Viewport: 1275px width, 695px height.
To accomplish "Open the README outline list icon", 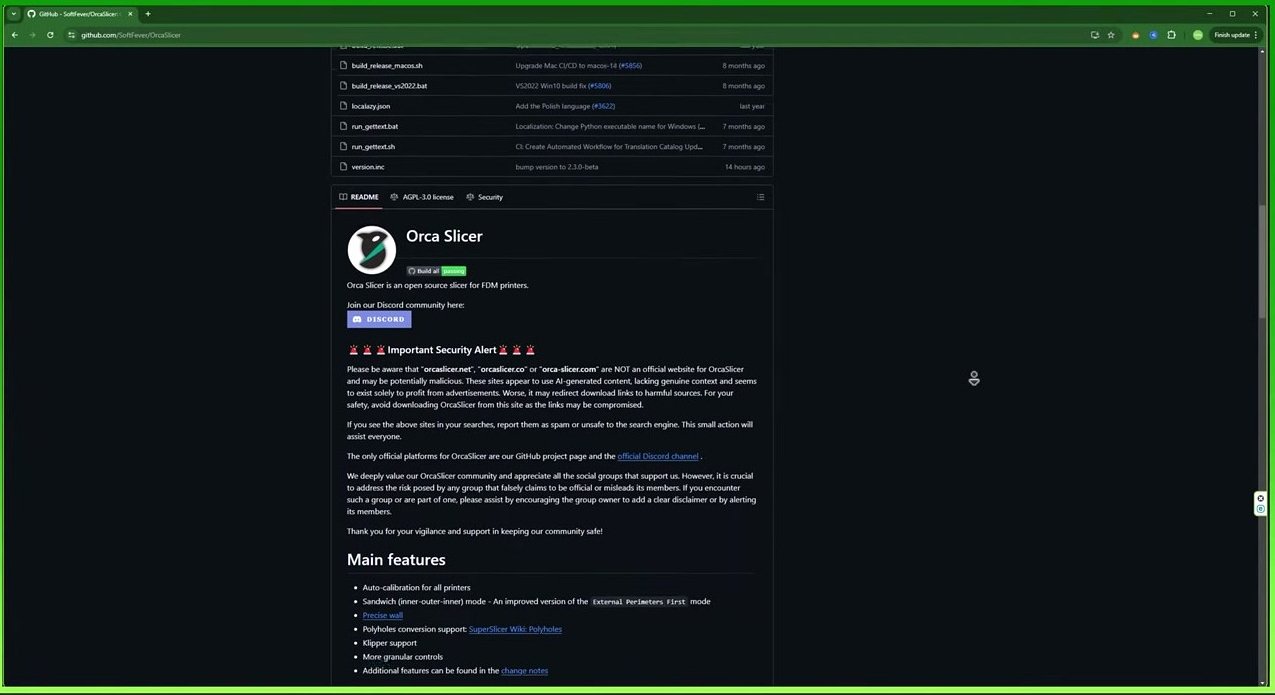I will (760, 197).
